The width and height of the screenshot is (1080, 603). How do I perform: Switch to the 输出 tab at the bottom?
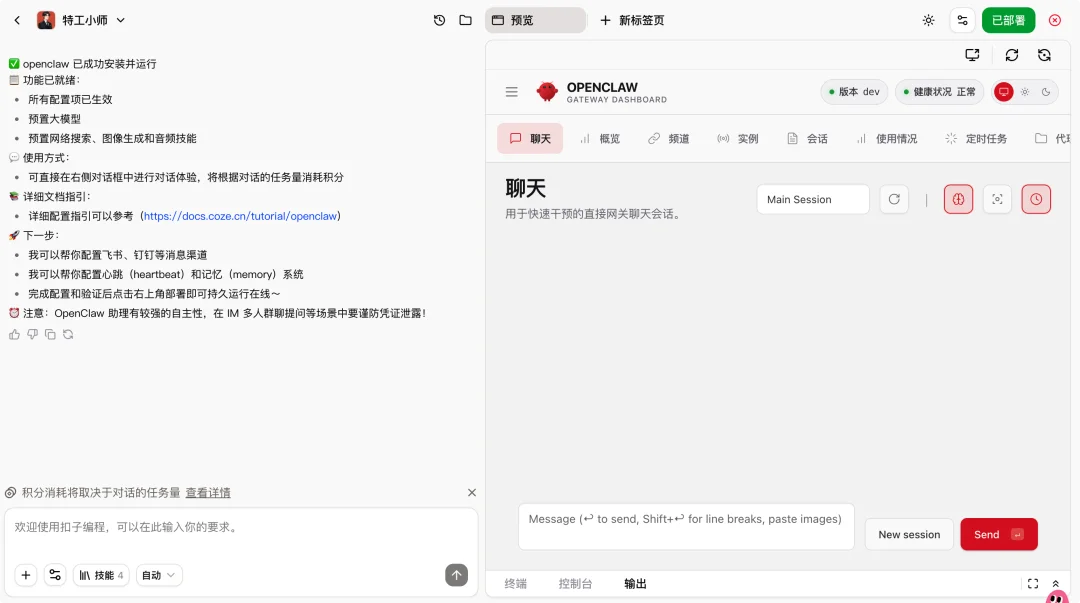coord(634,583)
